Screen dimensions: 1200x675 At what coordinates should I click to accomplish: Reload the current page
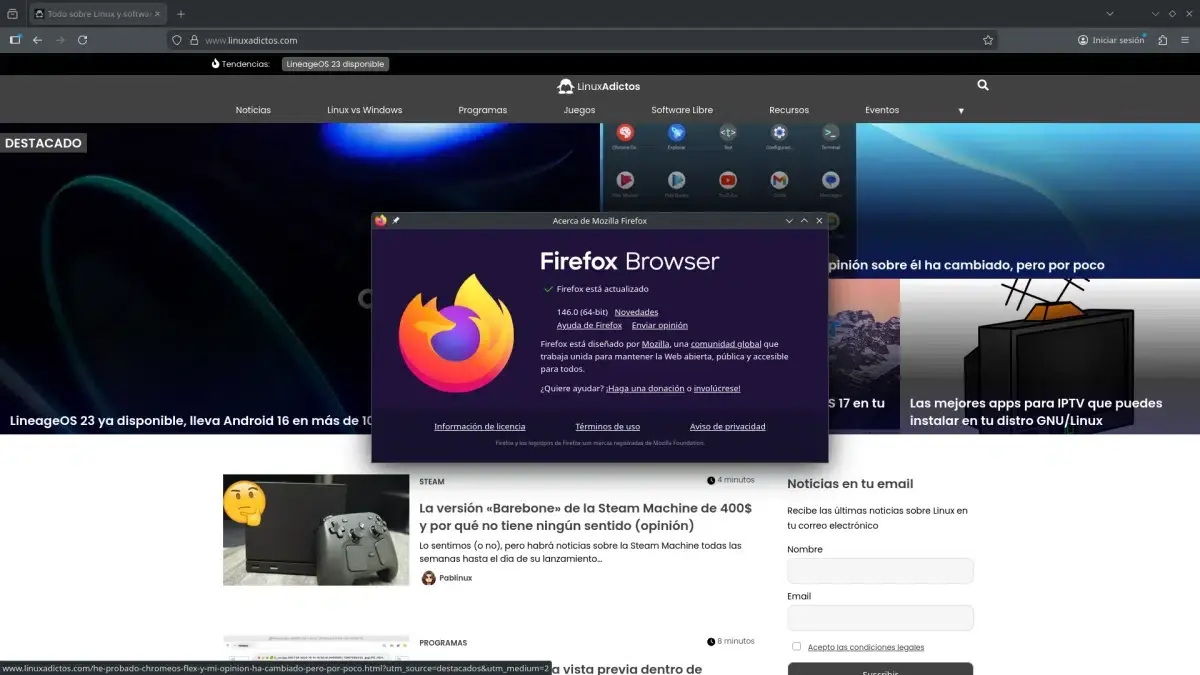83,40
